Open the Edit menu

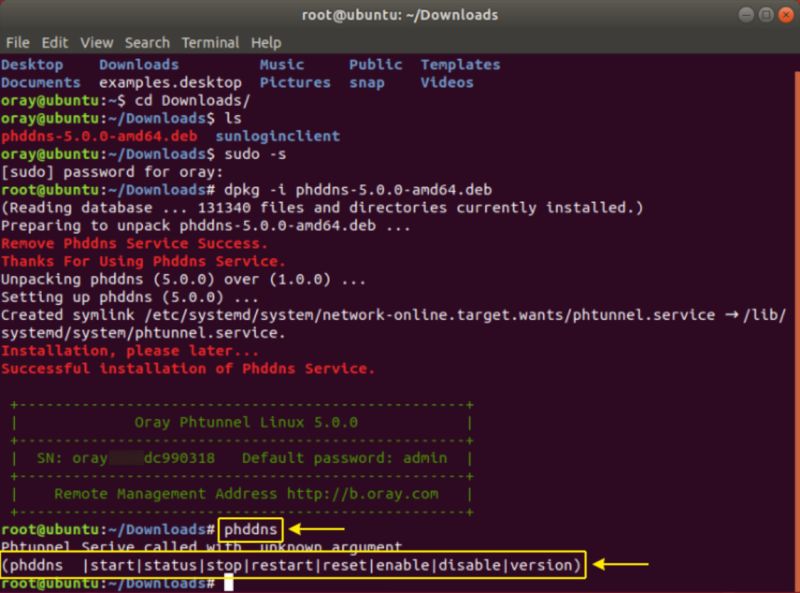pyautogui.click(x=55, y=43)
